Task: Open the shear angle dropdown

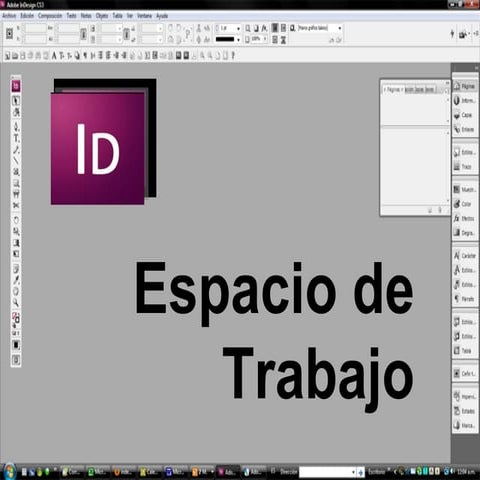Action: coord(160,40)
